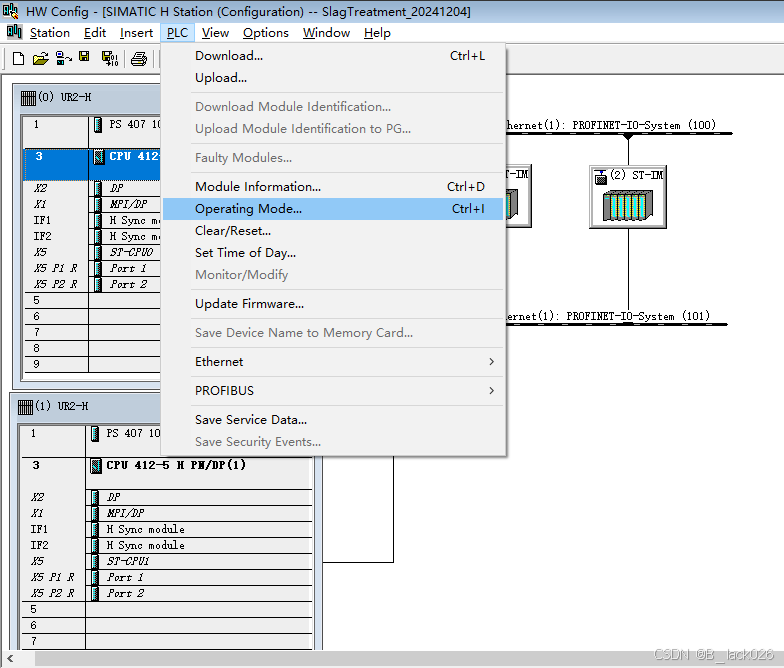Click the New station toolbar icon
Image resolution: width=784 pixels, height=668 pixels.
(18, 58)
